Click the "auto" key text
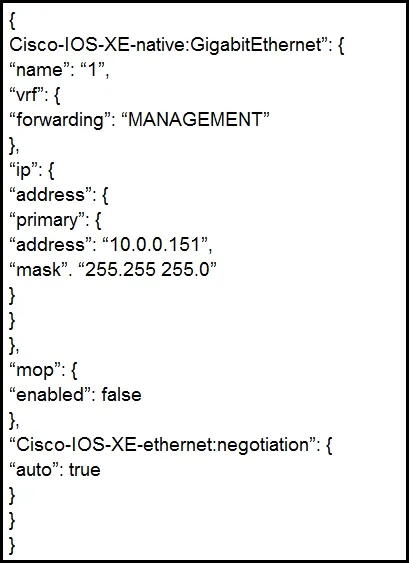 pyautogui.click(x=36, y=470)
